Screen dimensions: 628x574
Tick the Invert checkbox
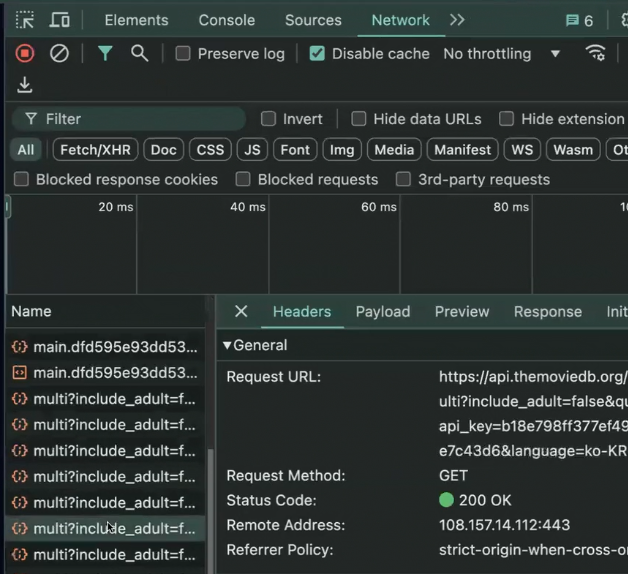click(x=268, y=119)
